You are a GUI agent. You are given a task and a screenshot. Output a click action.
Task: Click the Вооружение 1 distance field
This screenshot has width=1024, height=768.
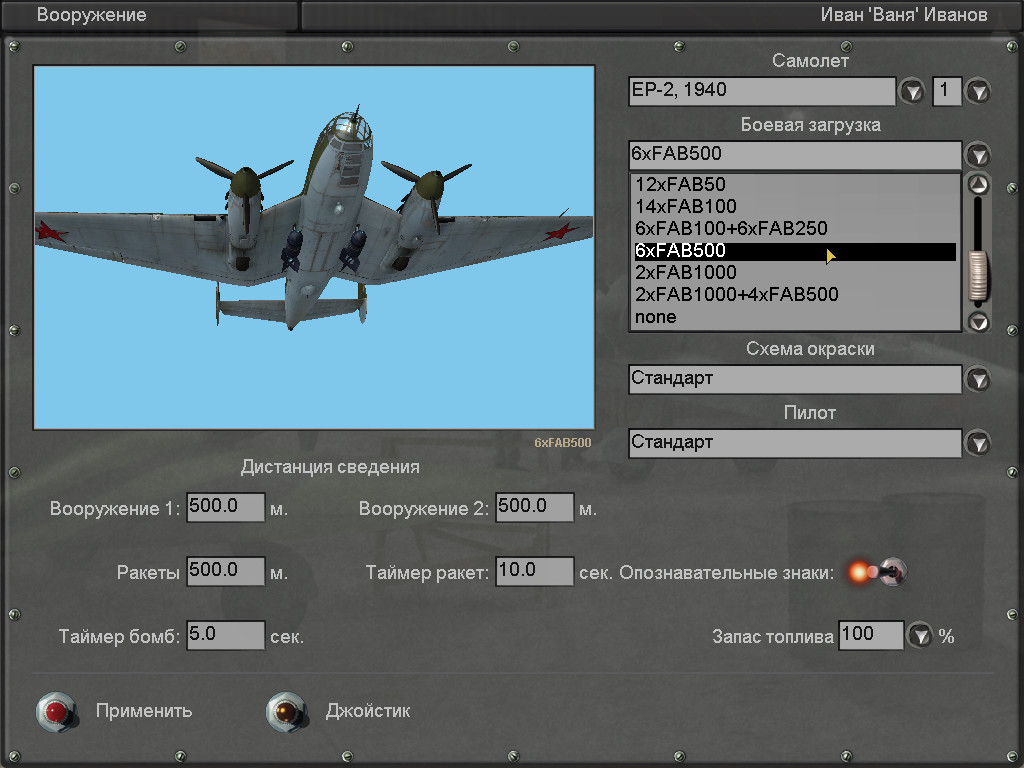point(226,507)
